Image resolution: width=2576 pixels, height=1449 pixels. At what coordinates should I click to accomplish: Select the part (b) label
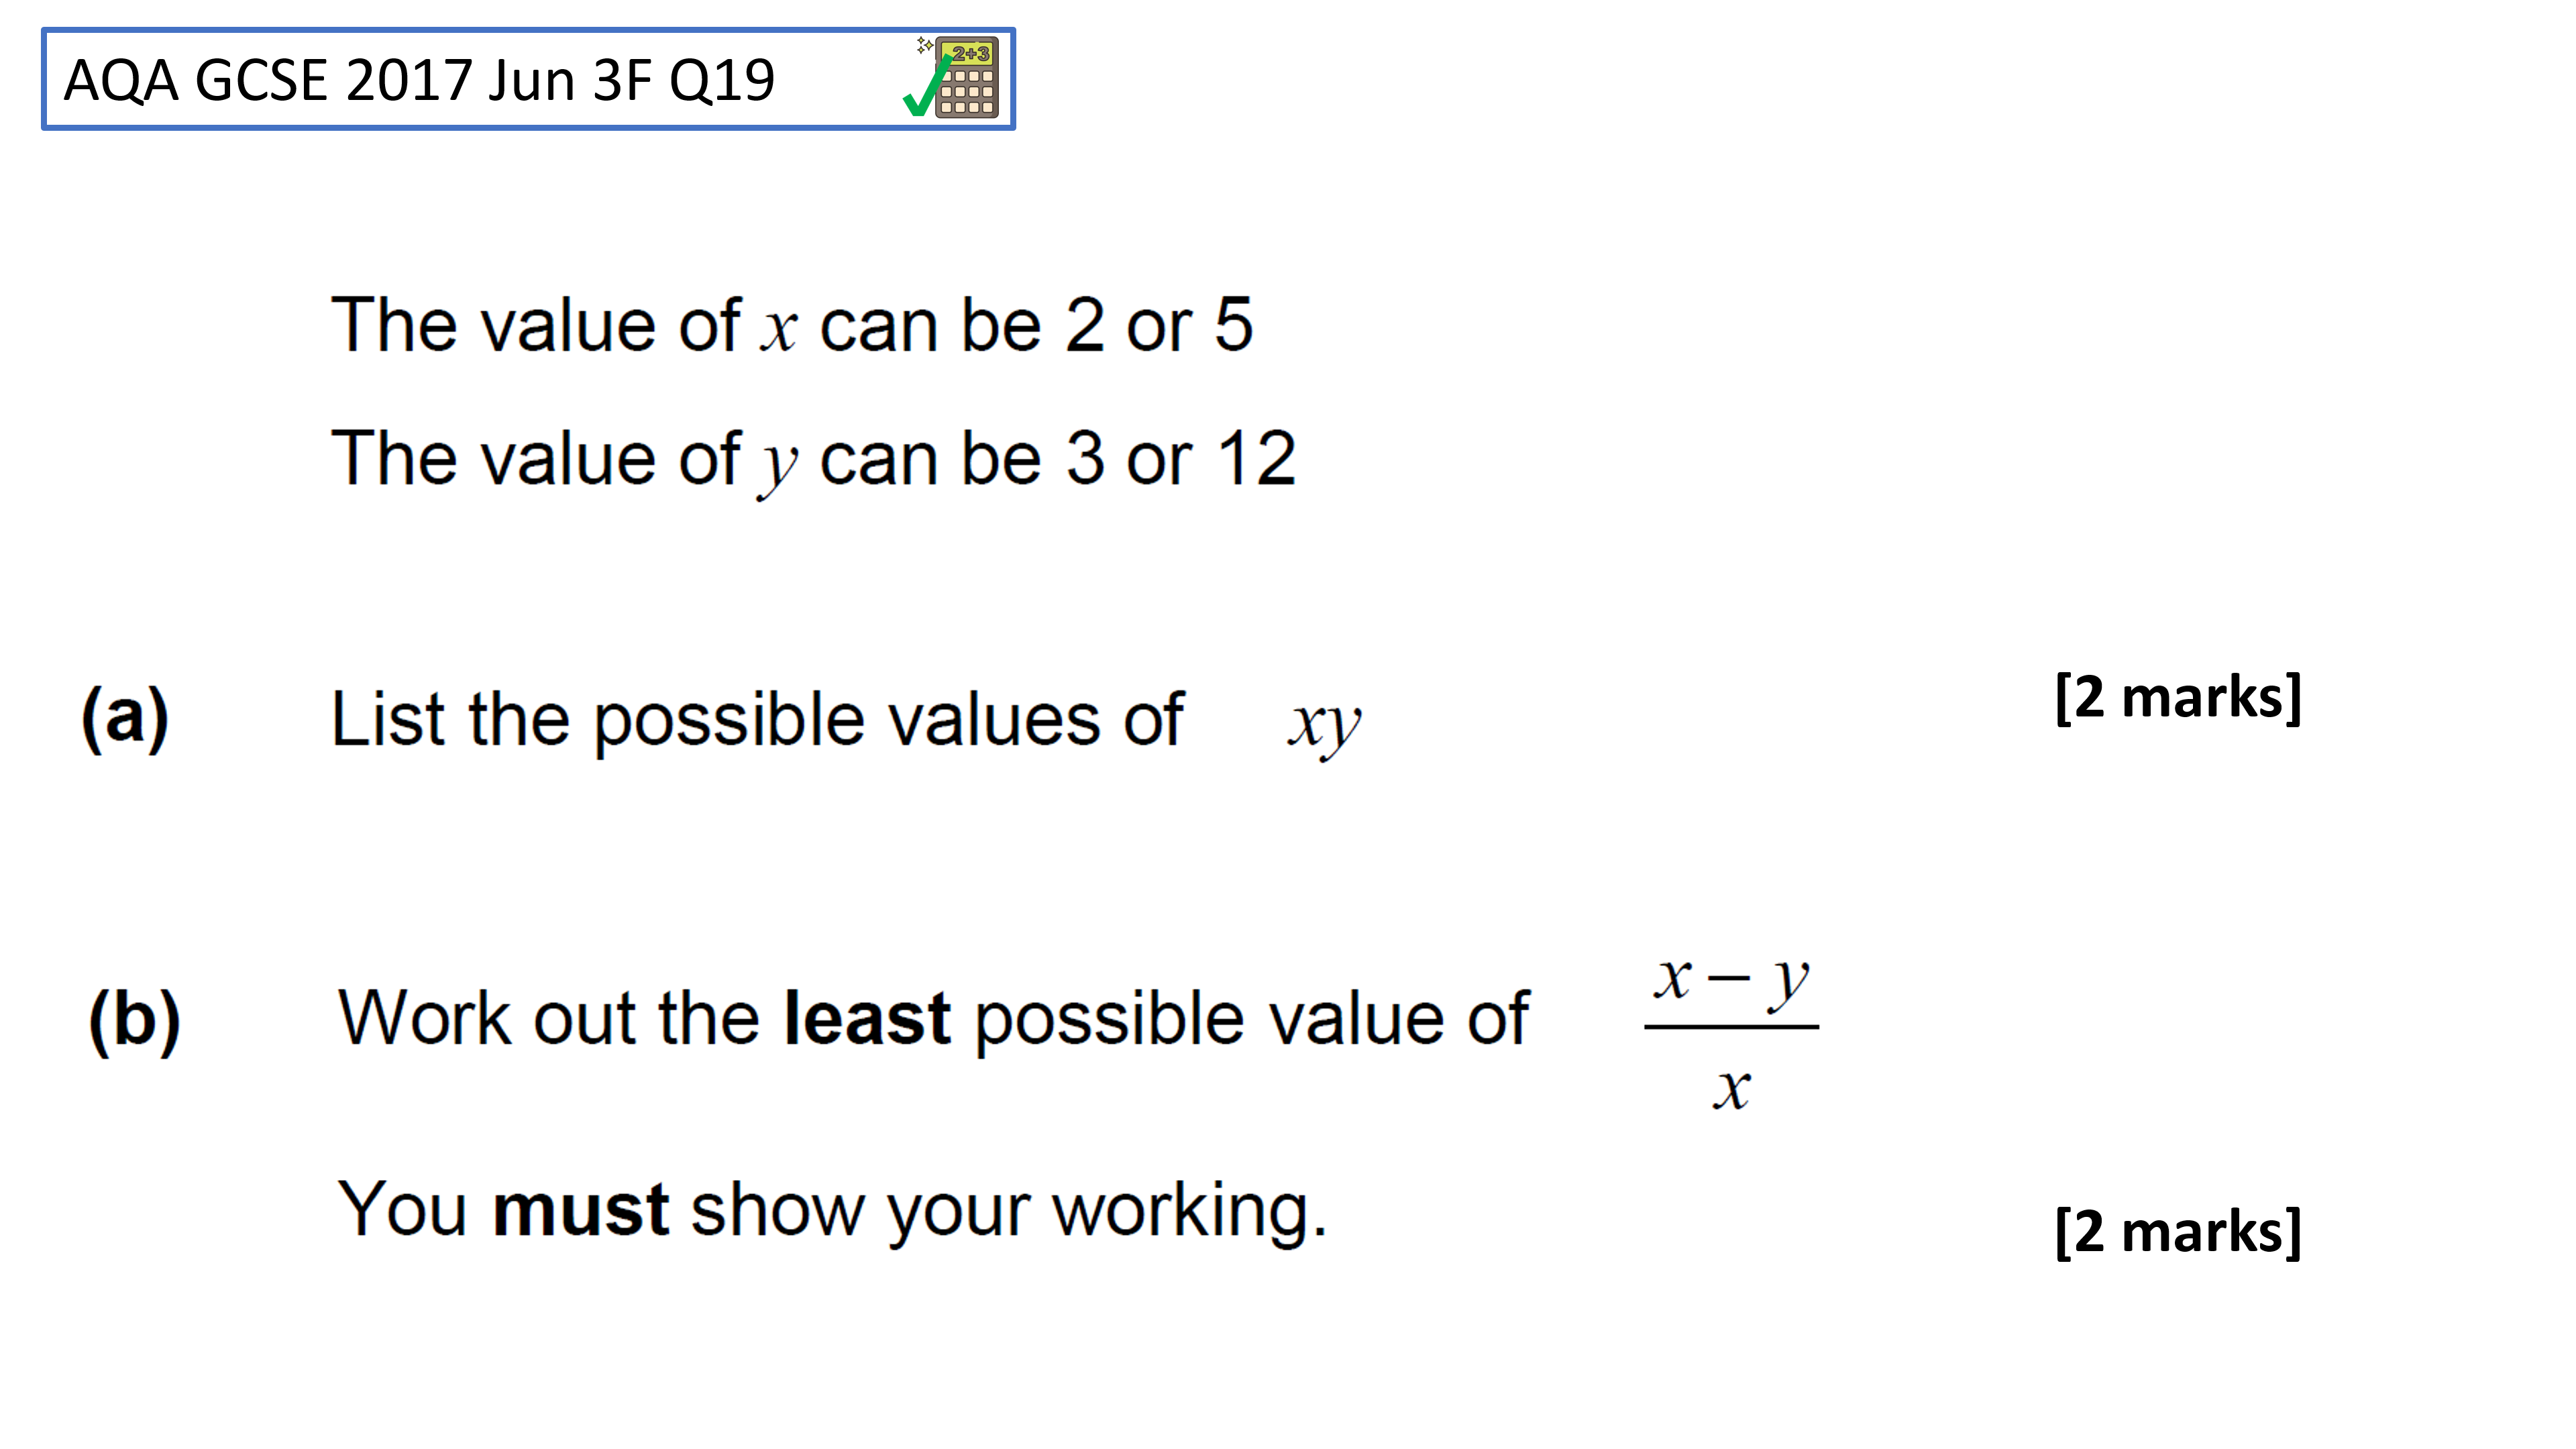135,1021
